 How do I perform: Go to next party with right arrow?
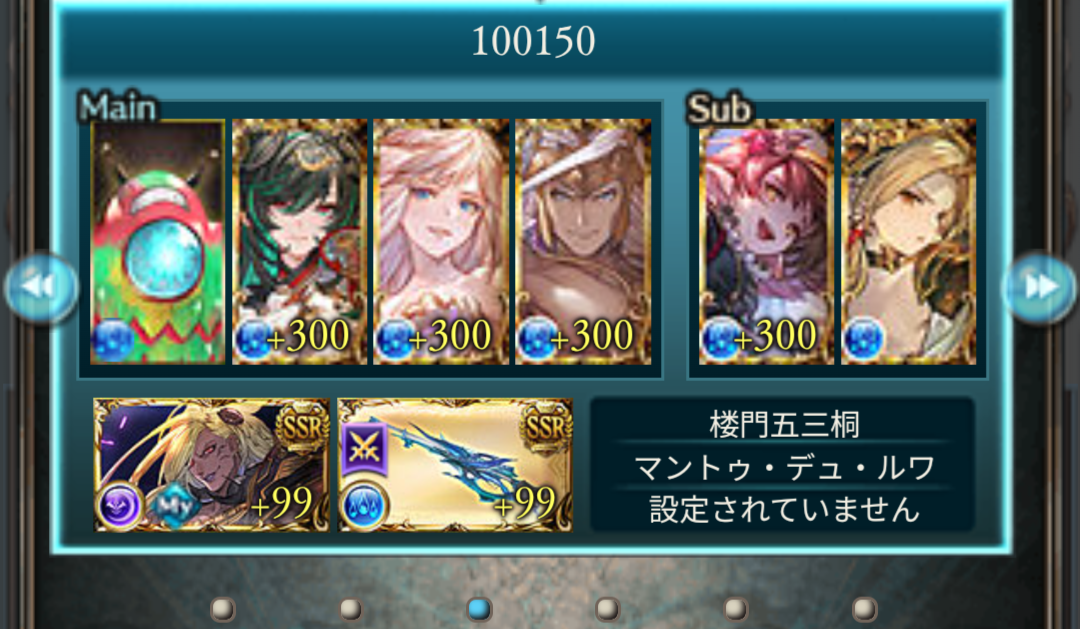click(1039, 287)
